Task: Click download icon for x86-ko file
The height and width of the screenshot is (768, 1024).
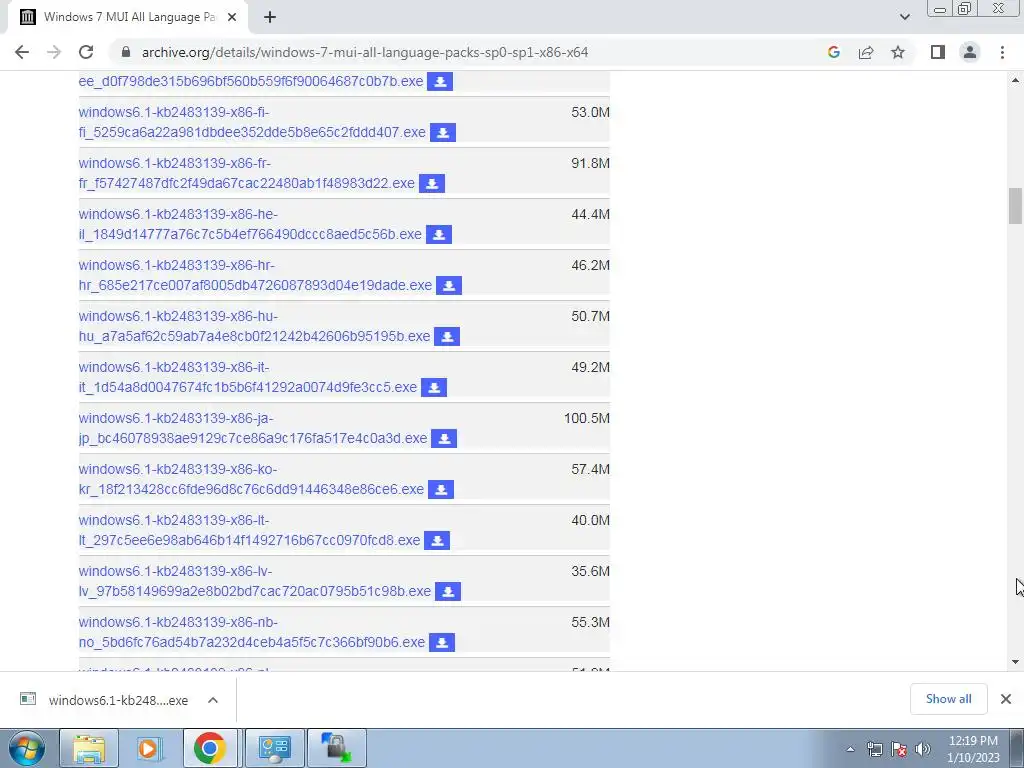Action: [441, 489]
